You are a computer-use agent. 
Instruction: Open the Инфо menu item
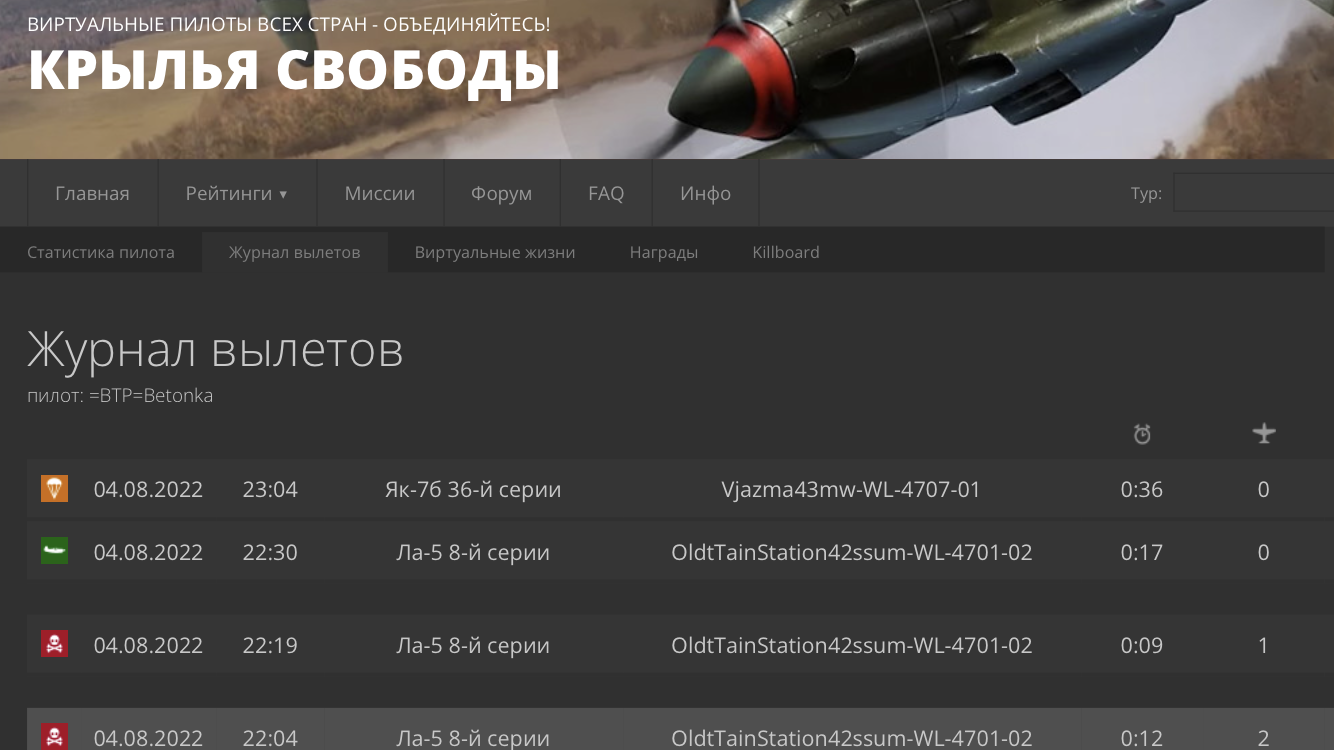706,193
